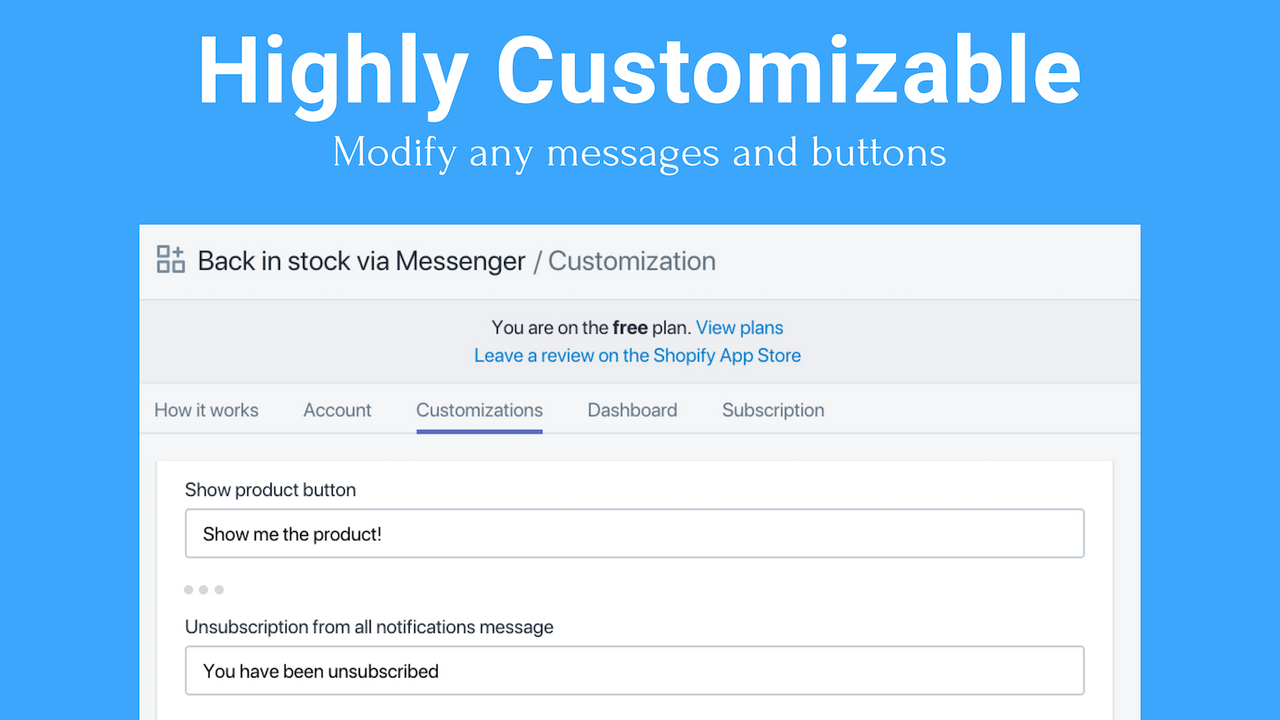Click the View plans link
This screenshot has width=1280, height=720.
[x=739, y=327]
